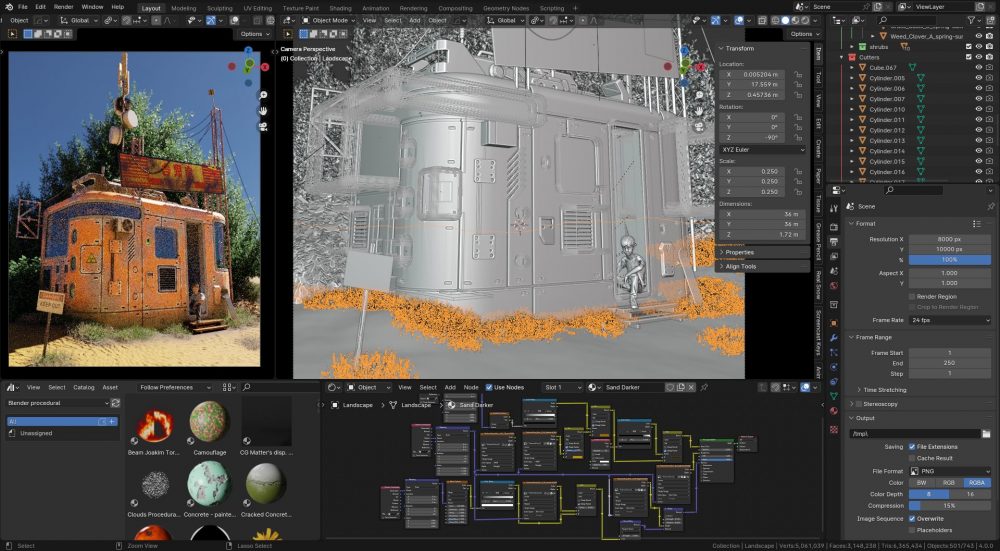Toggle the Use Nodes checkbox

pos(489,387)
